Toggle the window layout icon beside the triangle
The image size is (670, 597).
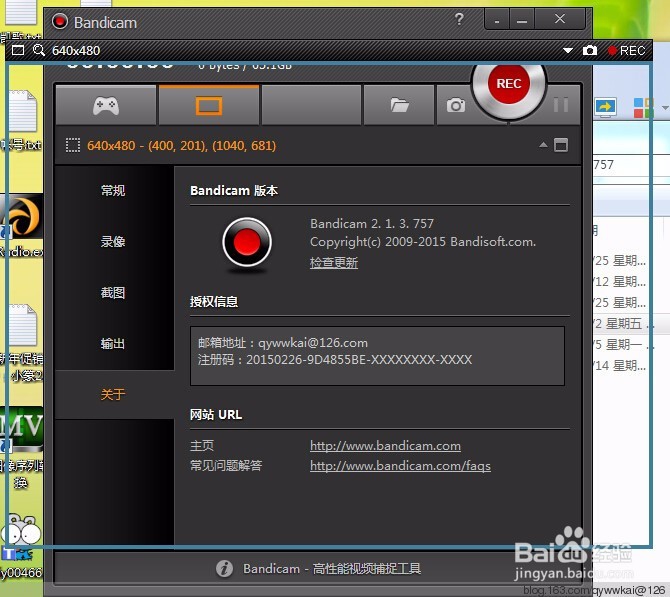[561, 145]
